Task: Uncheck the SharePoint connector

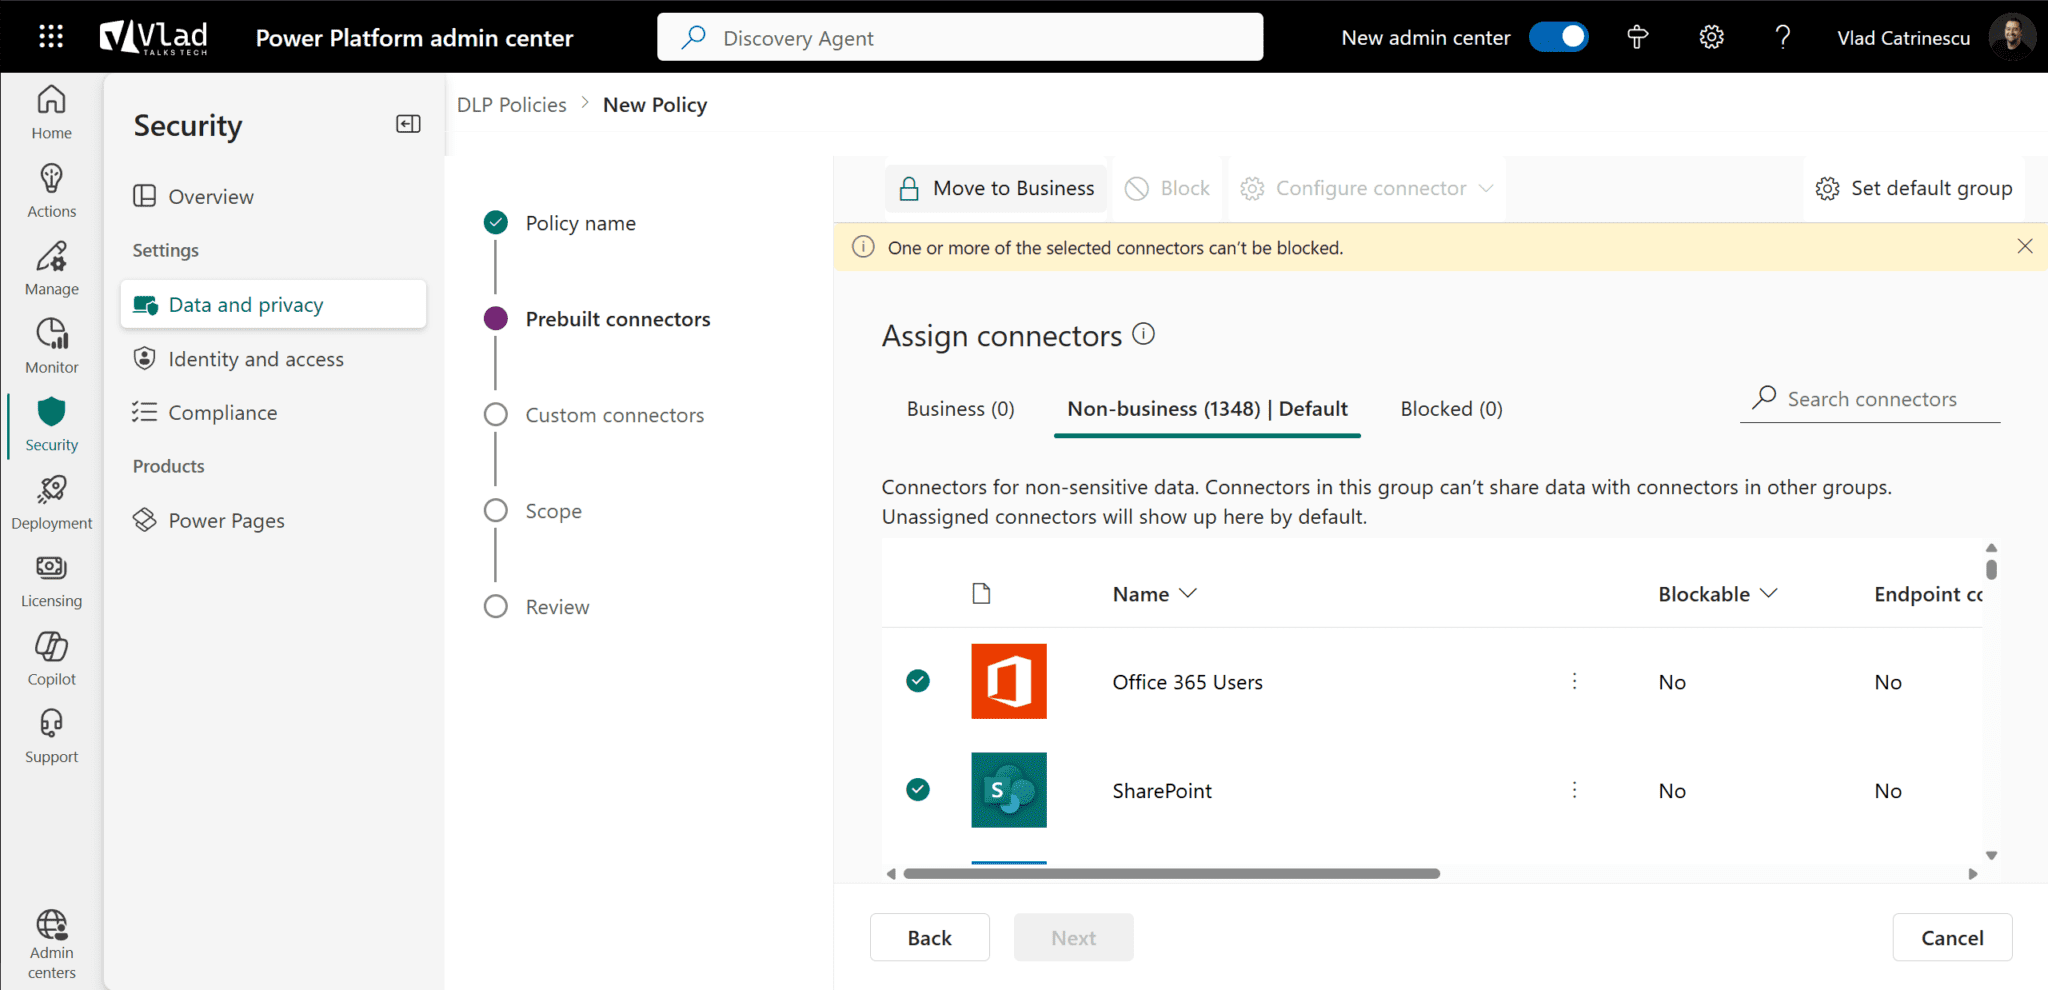Action: [x=917, y=789]
